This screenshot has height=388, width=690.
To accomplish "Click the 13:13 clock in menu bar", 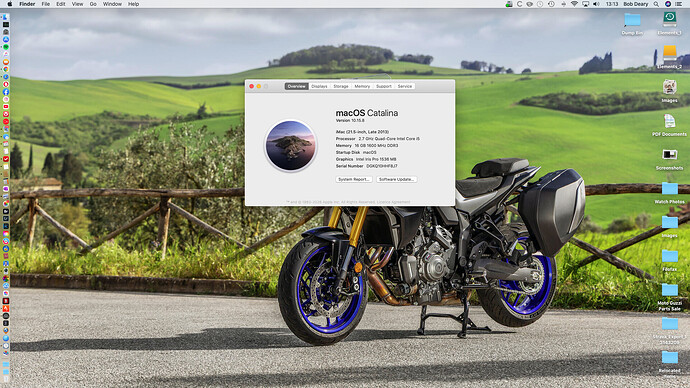I will 612,4.
